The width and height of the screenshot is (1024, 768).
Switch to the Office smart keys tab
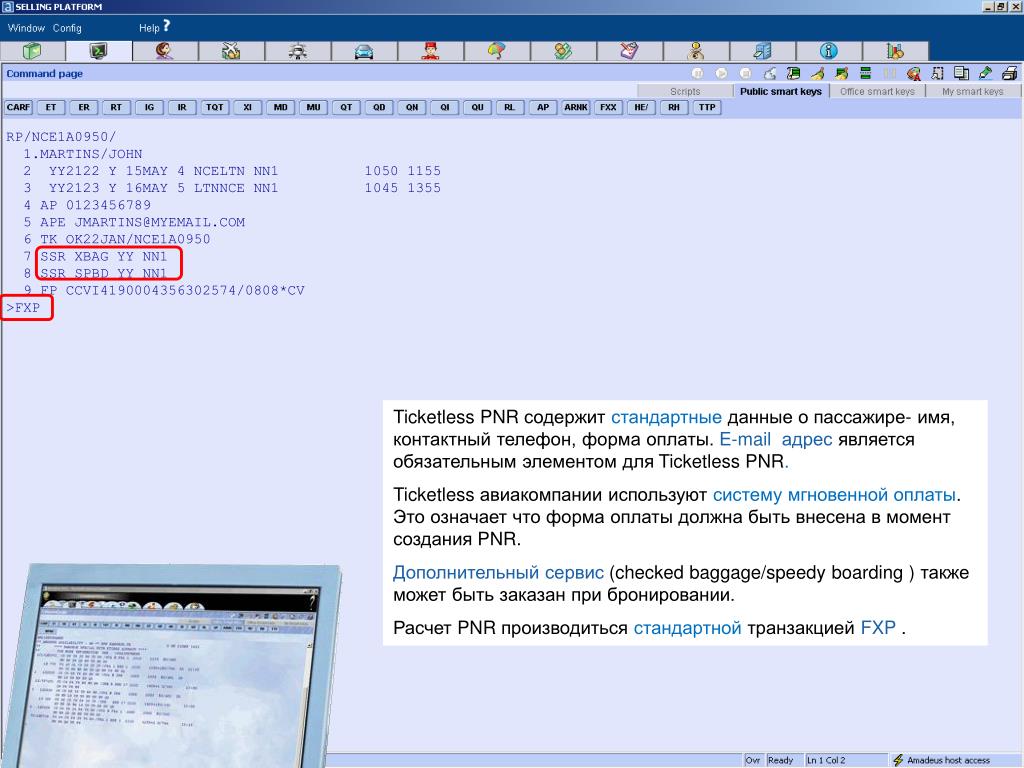point(877,91)
